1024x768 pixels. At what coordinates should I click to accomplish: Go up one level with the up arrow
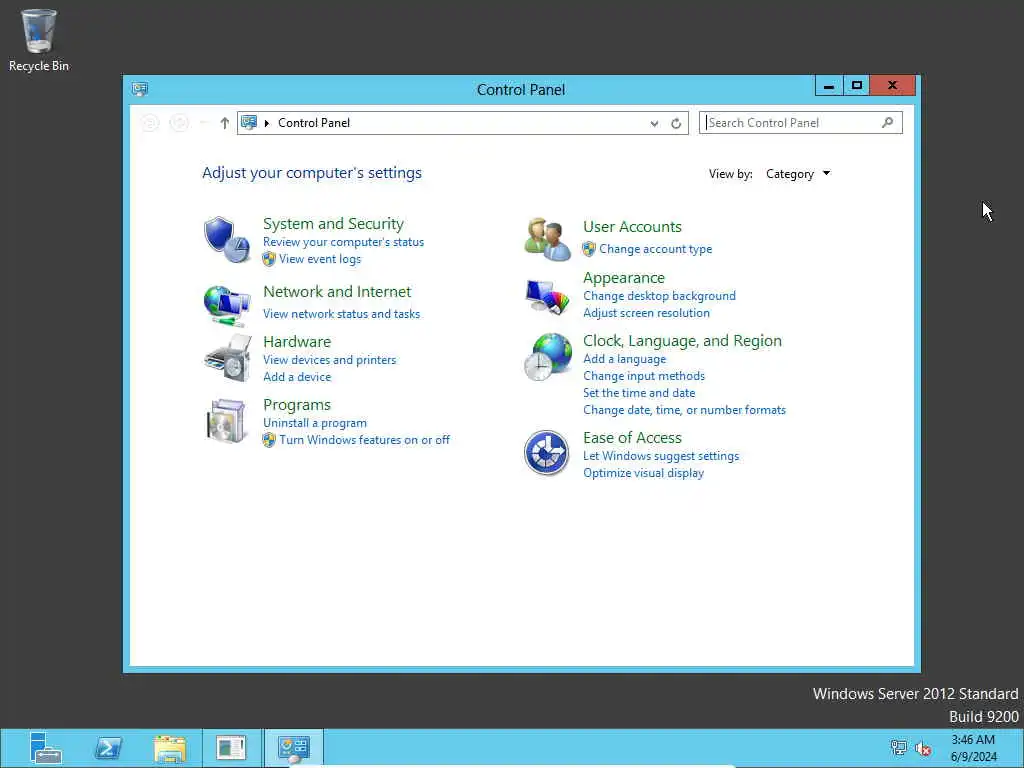tap(224, 123)
